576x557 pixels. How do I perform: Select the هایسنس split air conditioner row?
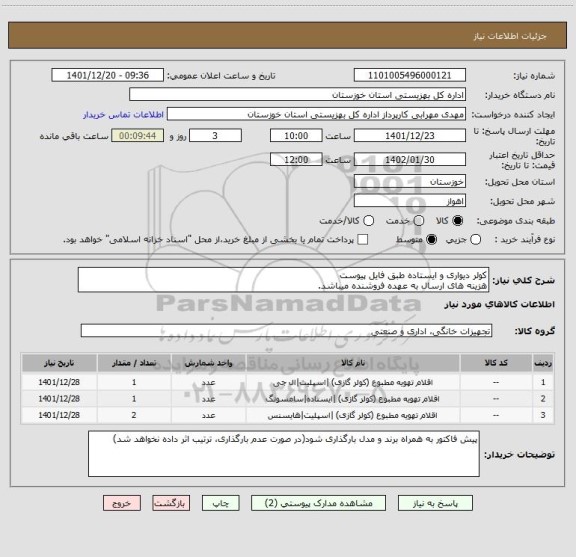pyautogui.click(x=288, y=415)
